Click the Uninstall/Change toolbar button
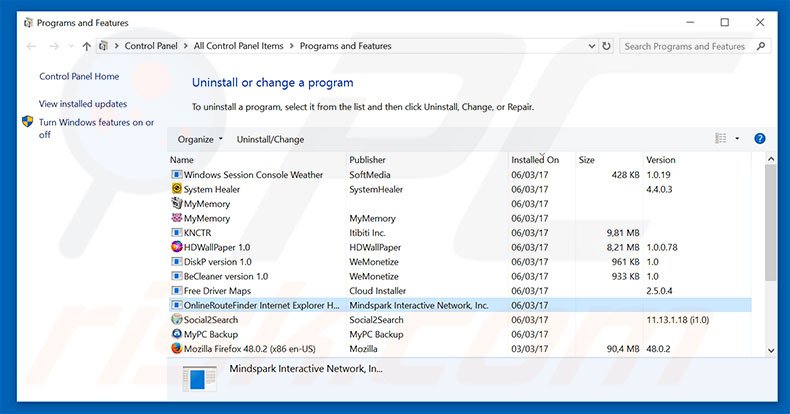This screenshot has height=414, width=790. coord(271,140)
